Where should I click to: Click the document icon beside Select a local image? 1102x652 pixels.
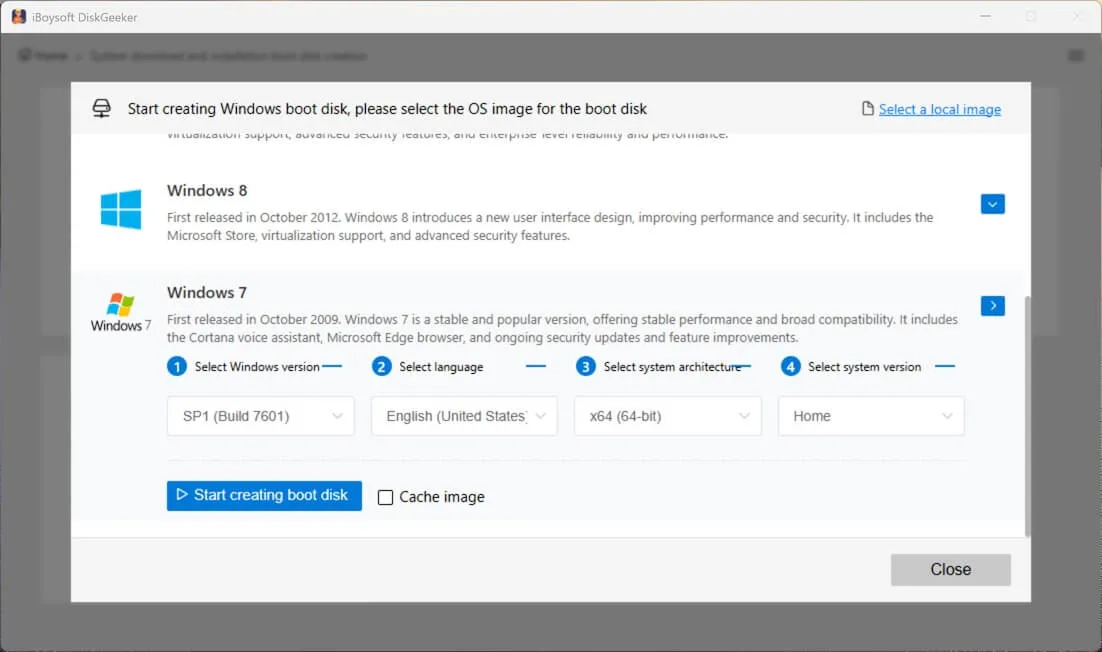[869, 109]
